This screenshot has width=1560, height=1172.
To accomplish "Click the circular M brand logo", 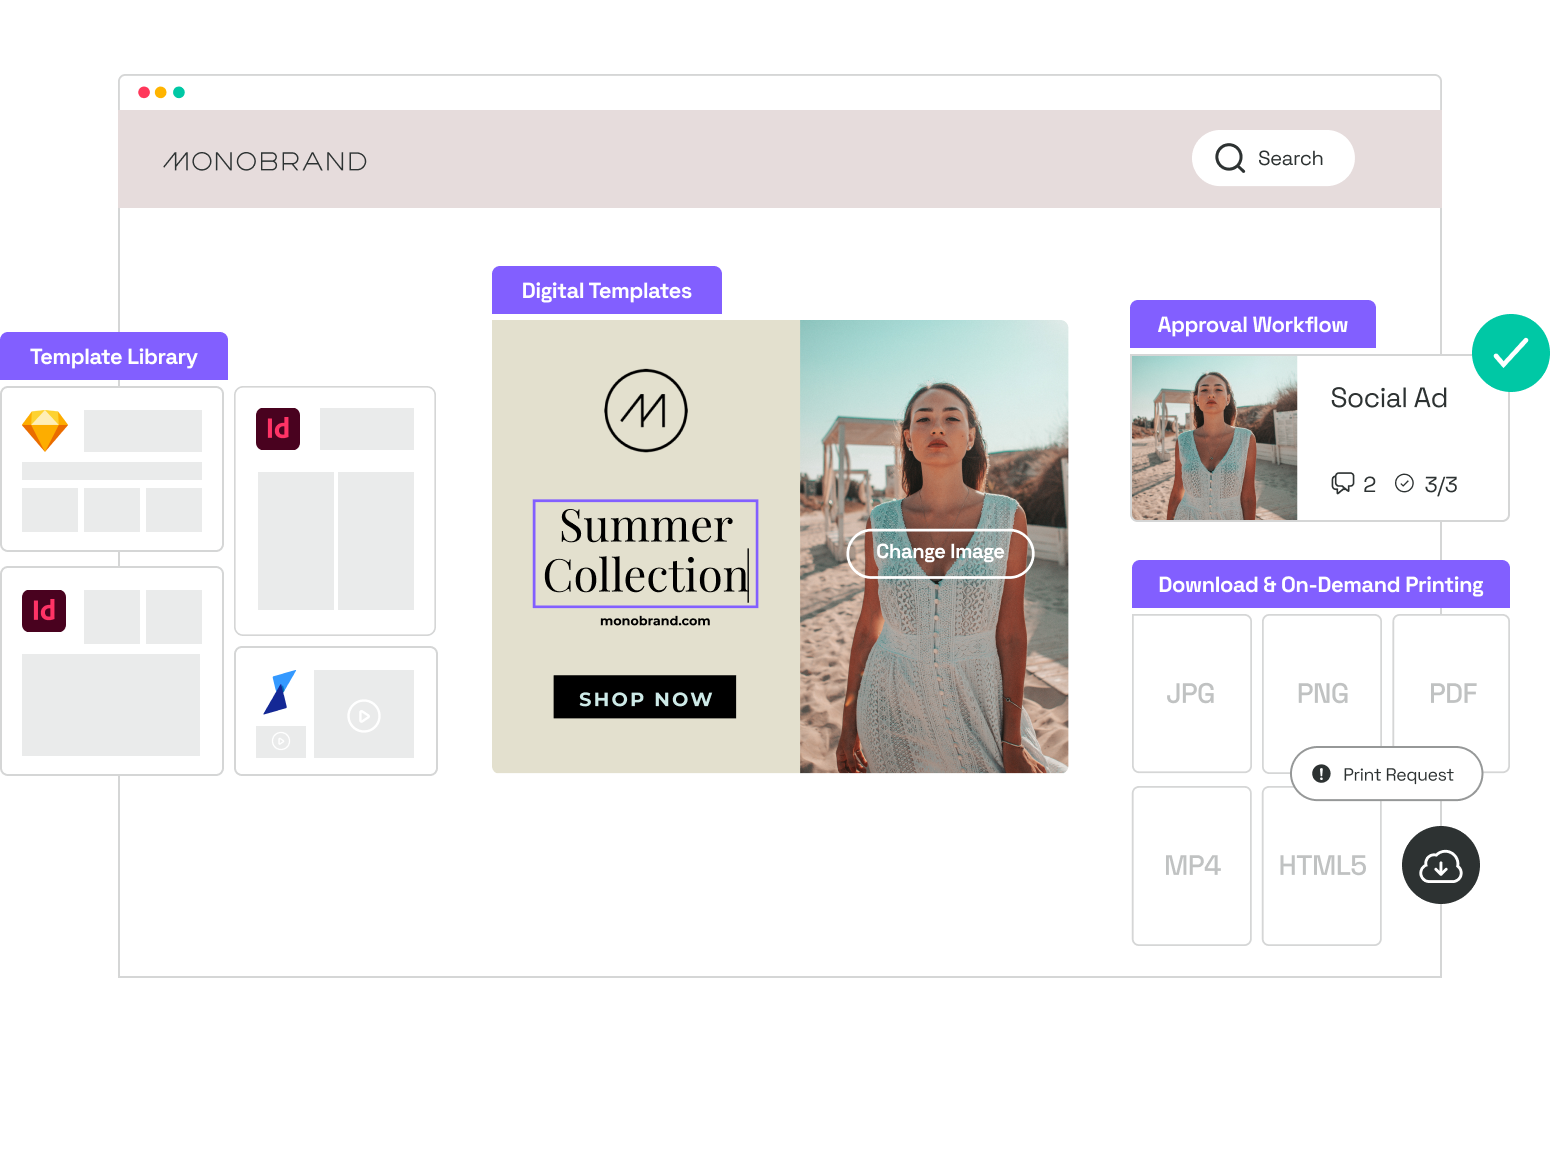I will tap(646, 411).
